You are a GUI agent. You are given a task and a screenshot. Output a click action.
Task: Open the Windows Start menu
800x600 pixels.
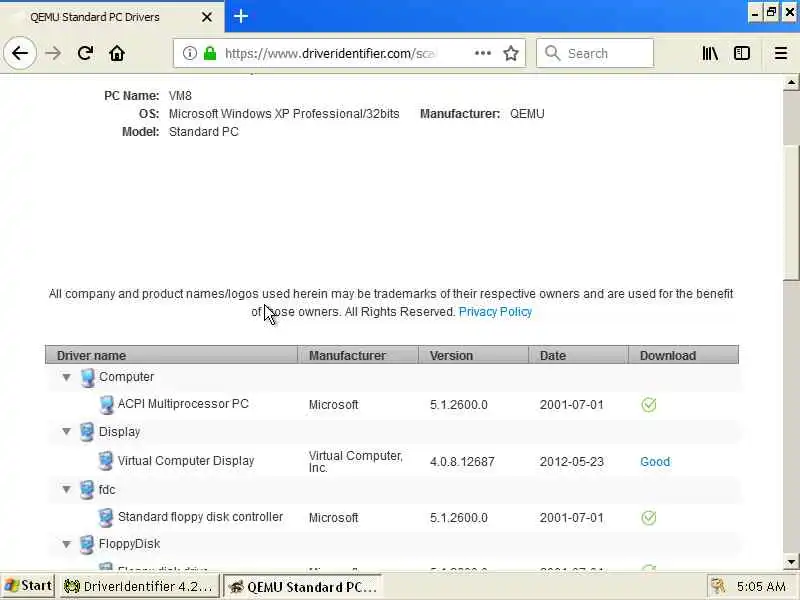(x=28, y=586)
